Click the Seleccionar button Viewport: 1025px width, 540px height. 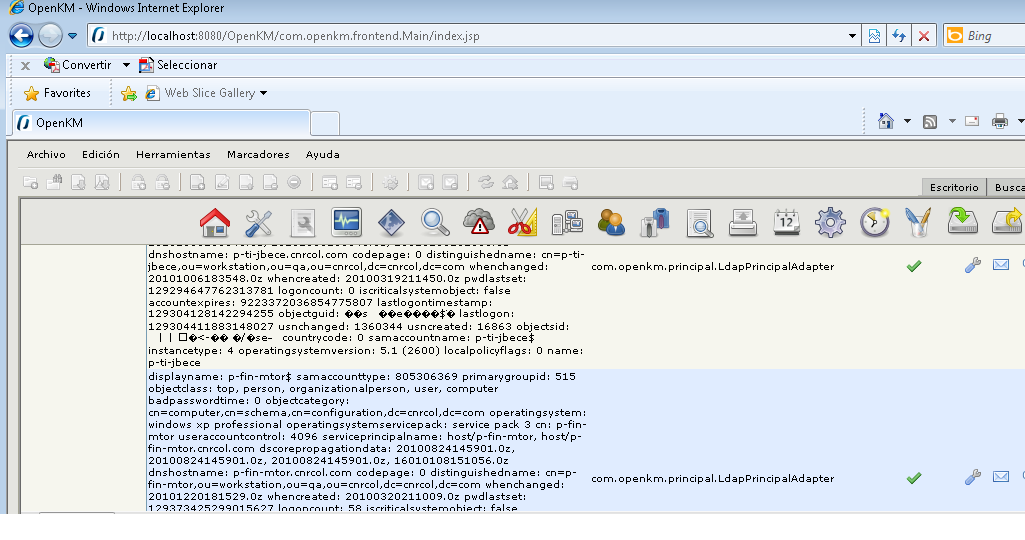pos(178,65)
